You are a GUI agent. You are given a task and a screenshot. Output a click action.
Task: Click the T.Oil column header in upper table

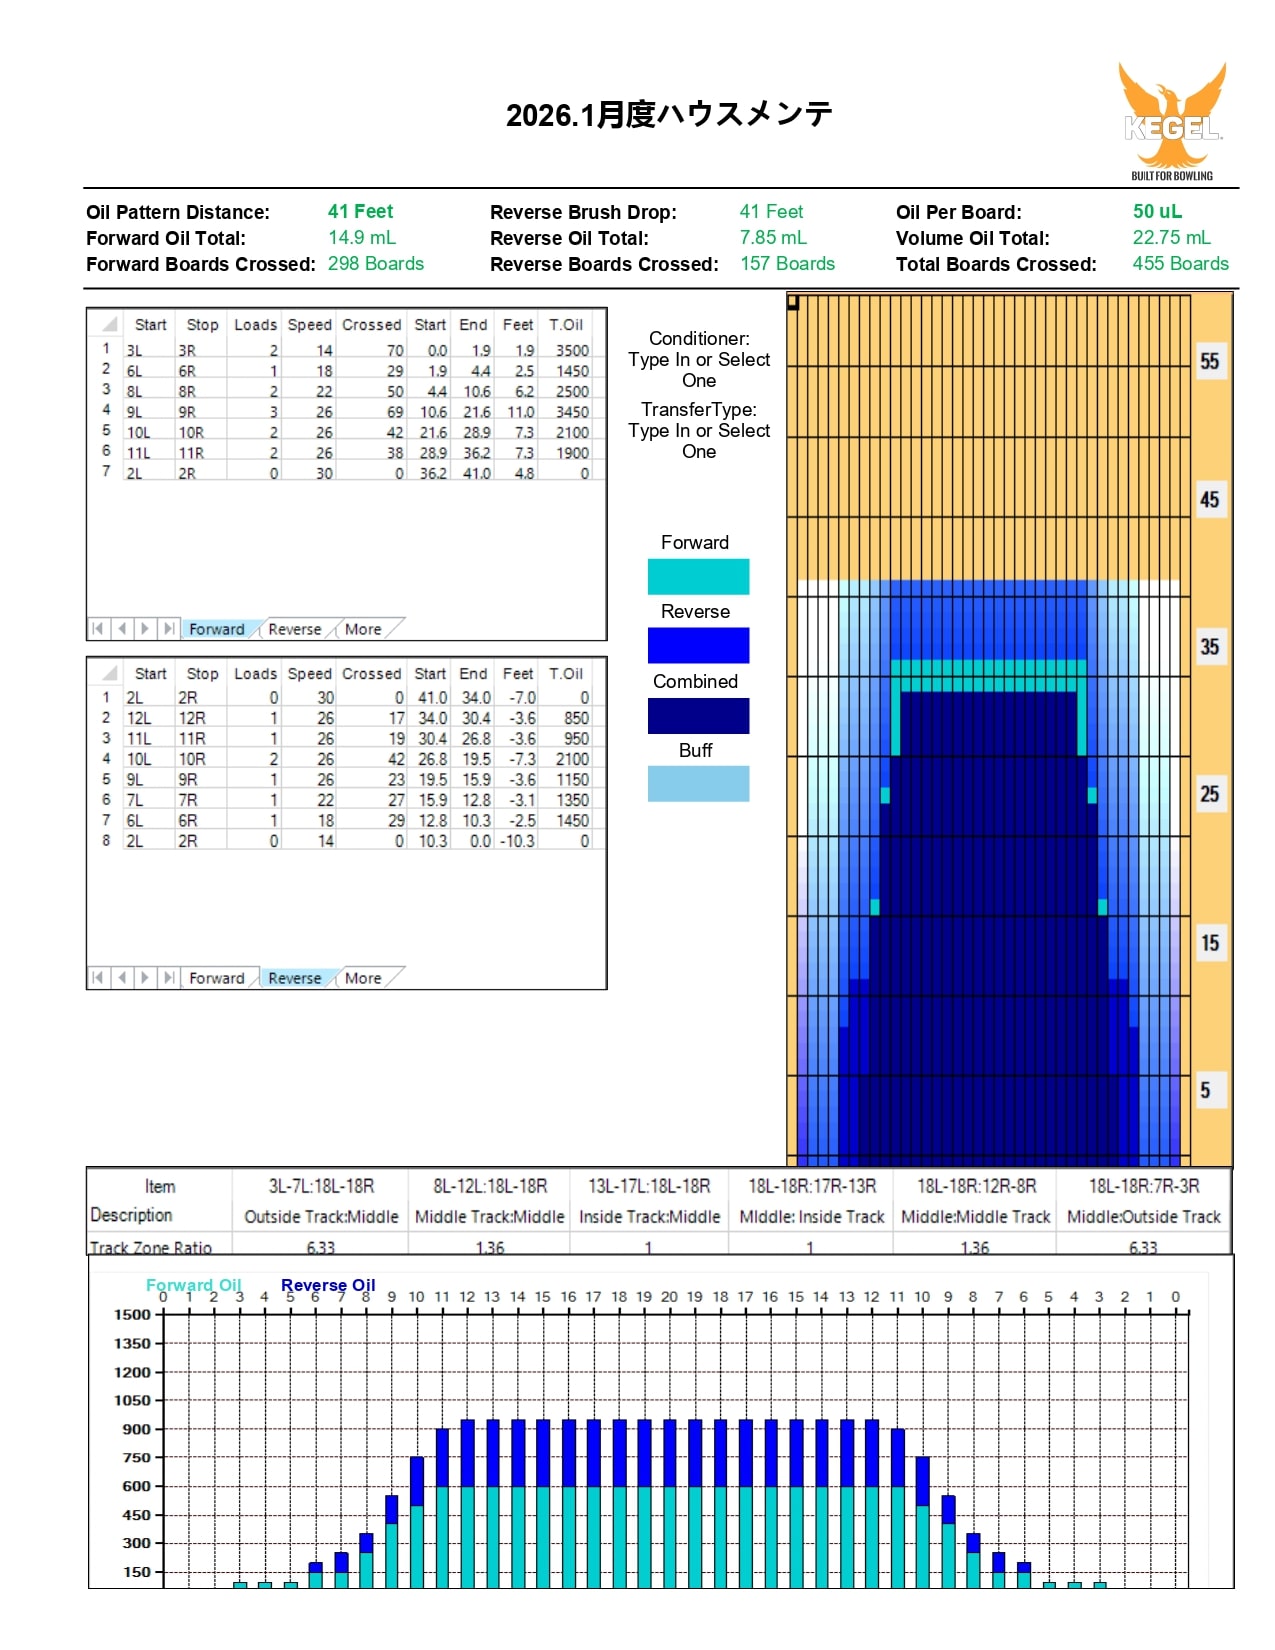click(566, 325)
